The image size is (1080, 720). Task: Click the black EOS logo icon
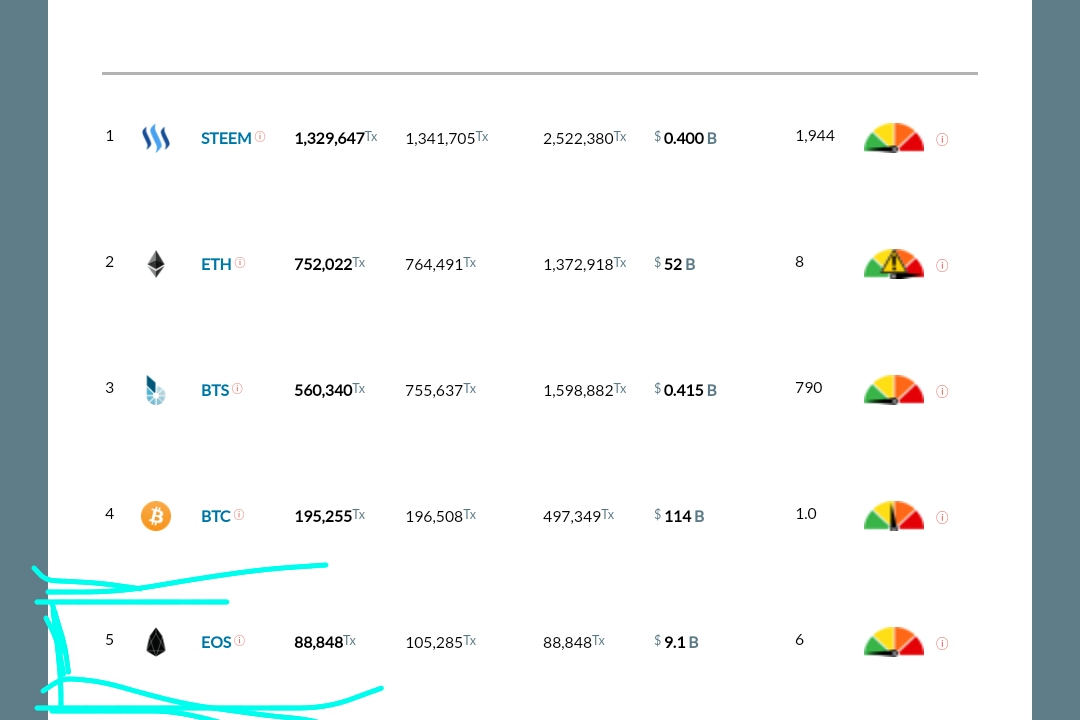click(156, 642)
